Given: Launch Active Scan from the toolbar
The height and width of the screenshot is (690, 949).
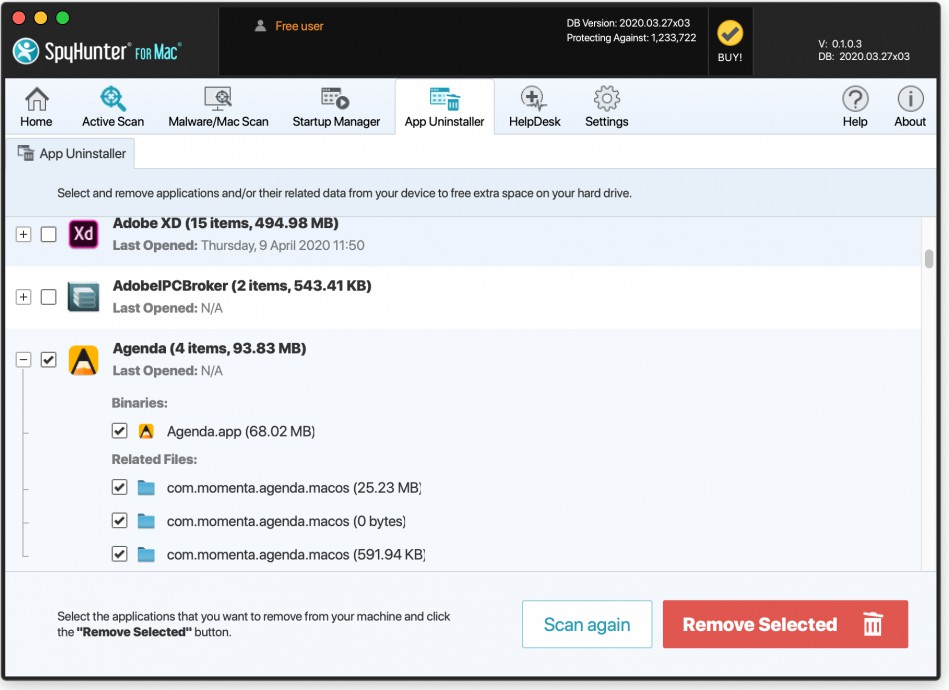Looking at the screenshot, I should coord(113,106).
